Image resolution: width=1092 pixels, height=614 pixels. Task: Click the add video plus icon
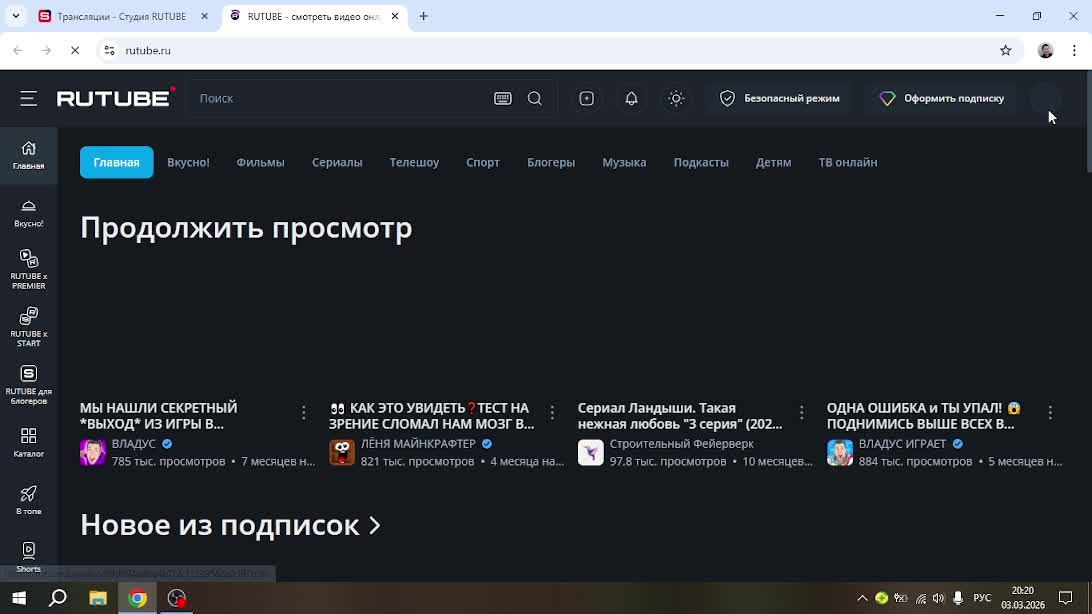(x=586, y=98)
